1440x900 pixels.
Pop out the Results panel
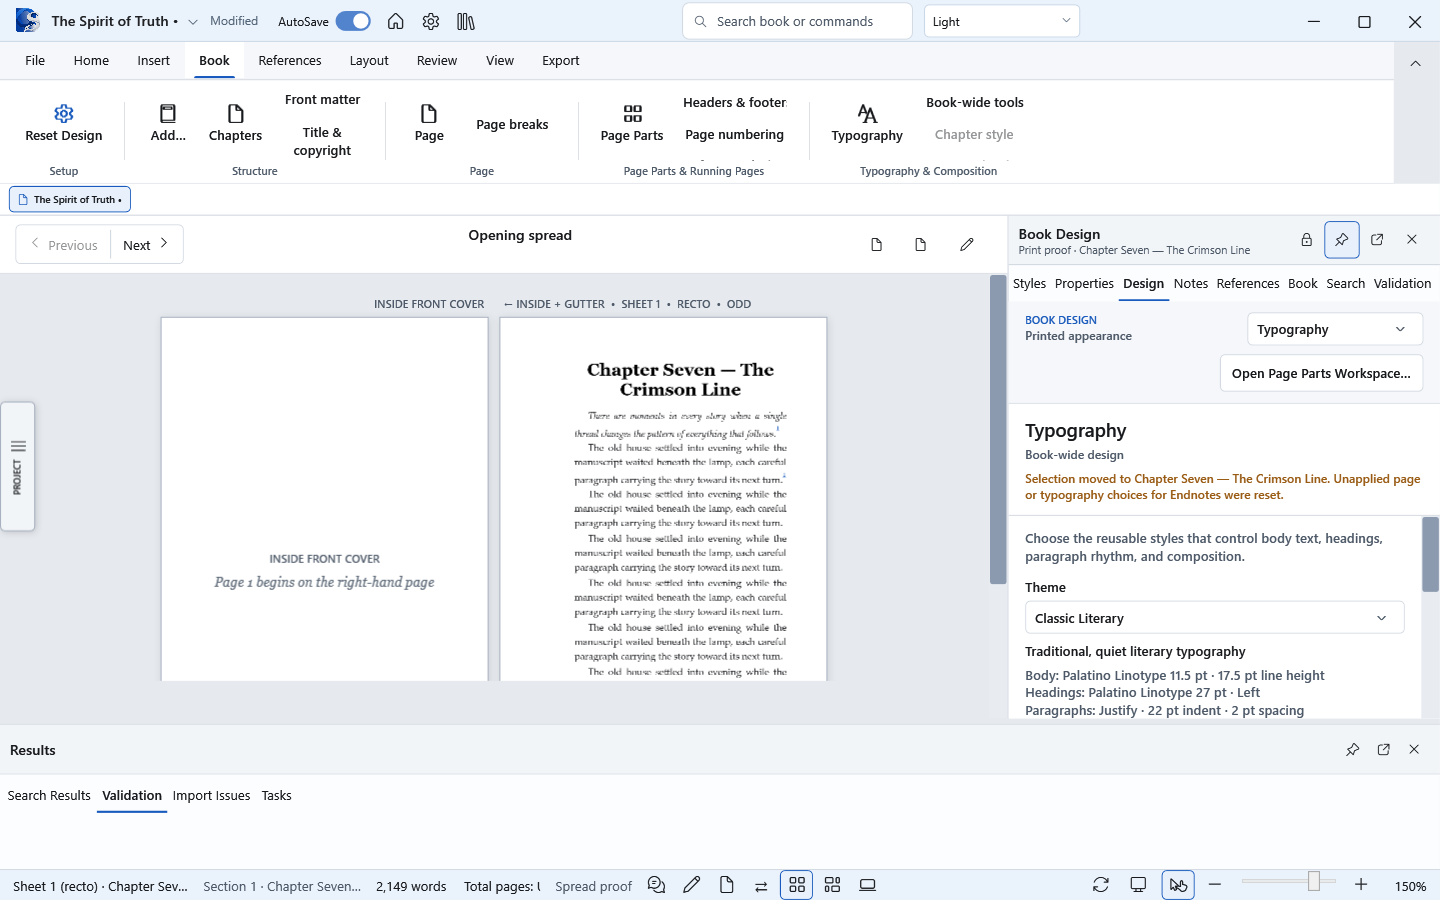pos(1384,749)
